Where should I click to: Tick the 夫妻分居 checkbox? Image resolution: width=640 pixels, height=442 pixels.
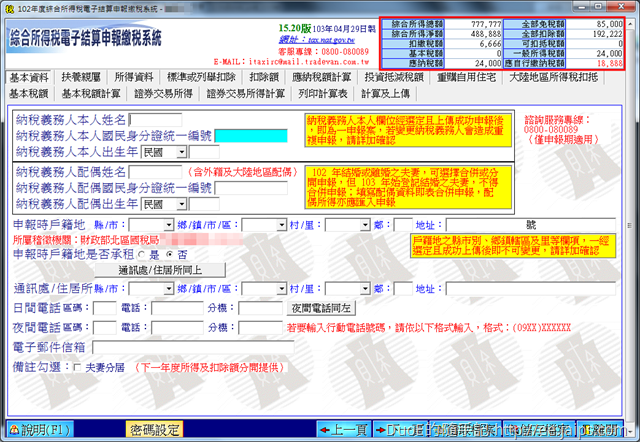pyautogui.click(x=77, y=368)
